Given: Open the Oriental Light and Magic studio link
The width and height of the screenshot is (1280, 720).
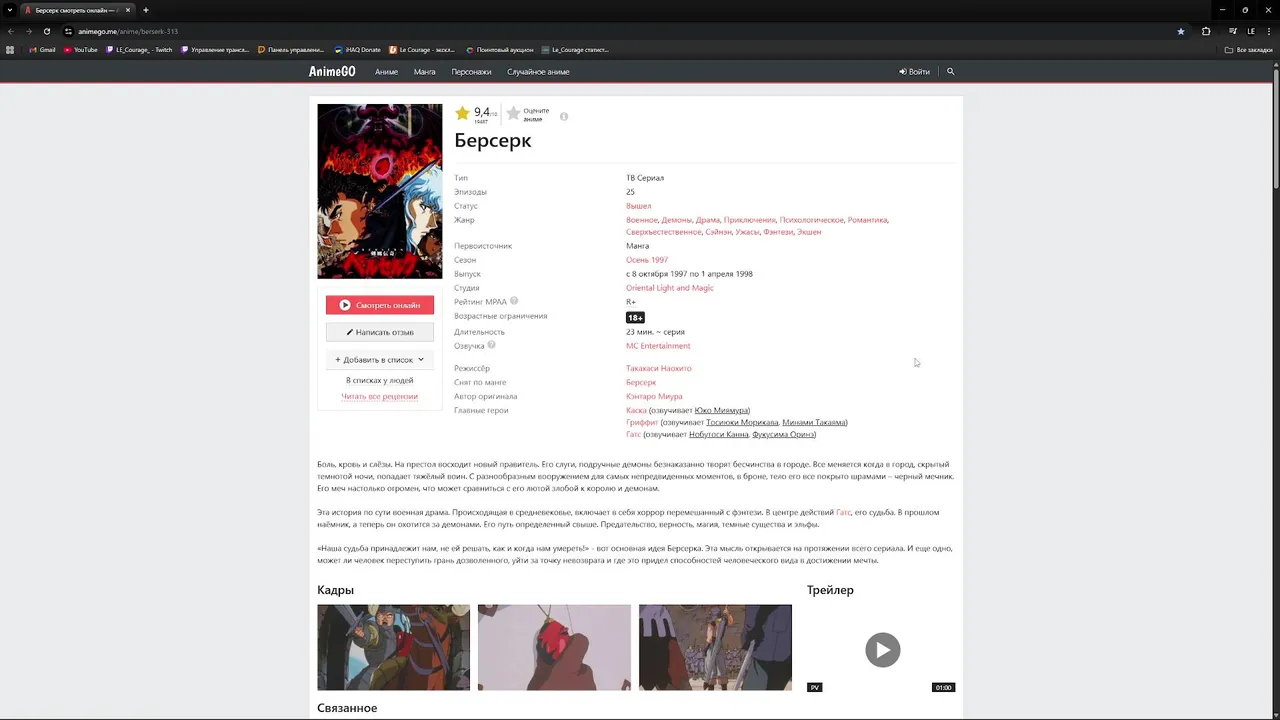Looking at the screenshot, I should coord(670,288).
